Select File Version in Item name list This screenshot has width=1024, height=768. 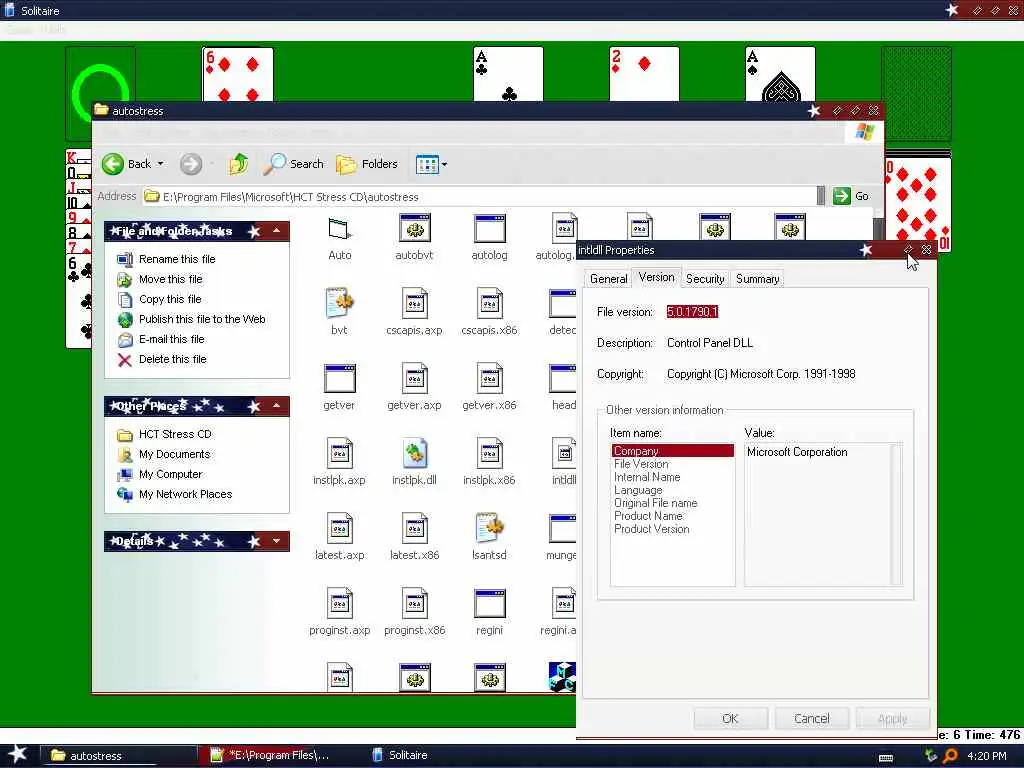(x=641, y=464)
